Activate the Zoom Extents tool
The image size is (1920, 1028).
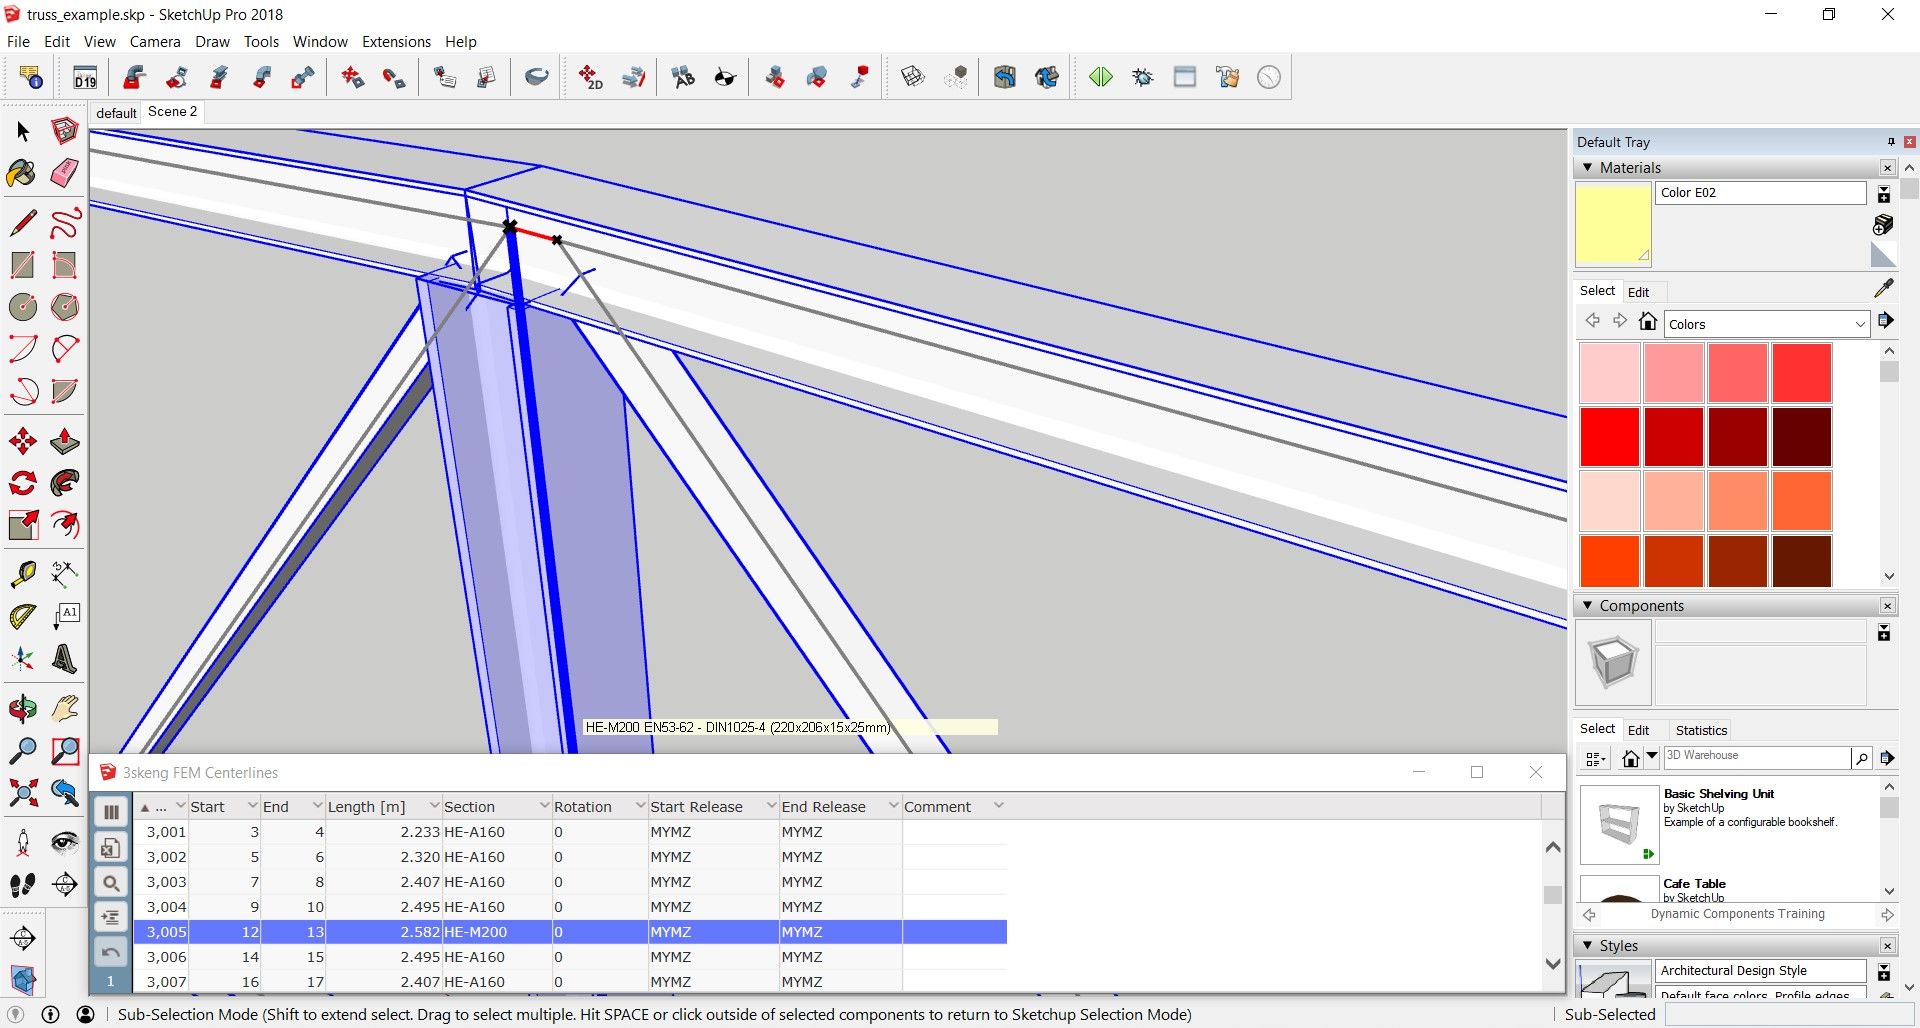[22, 793]
